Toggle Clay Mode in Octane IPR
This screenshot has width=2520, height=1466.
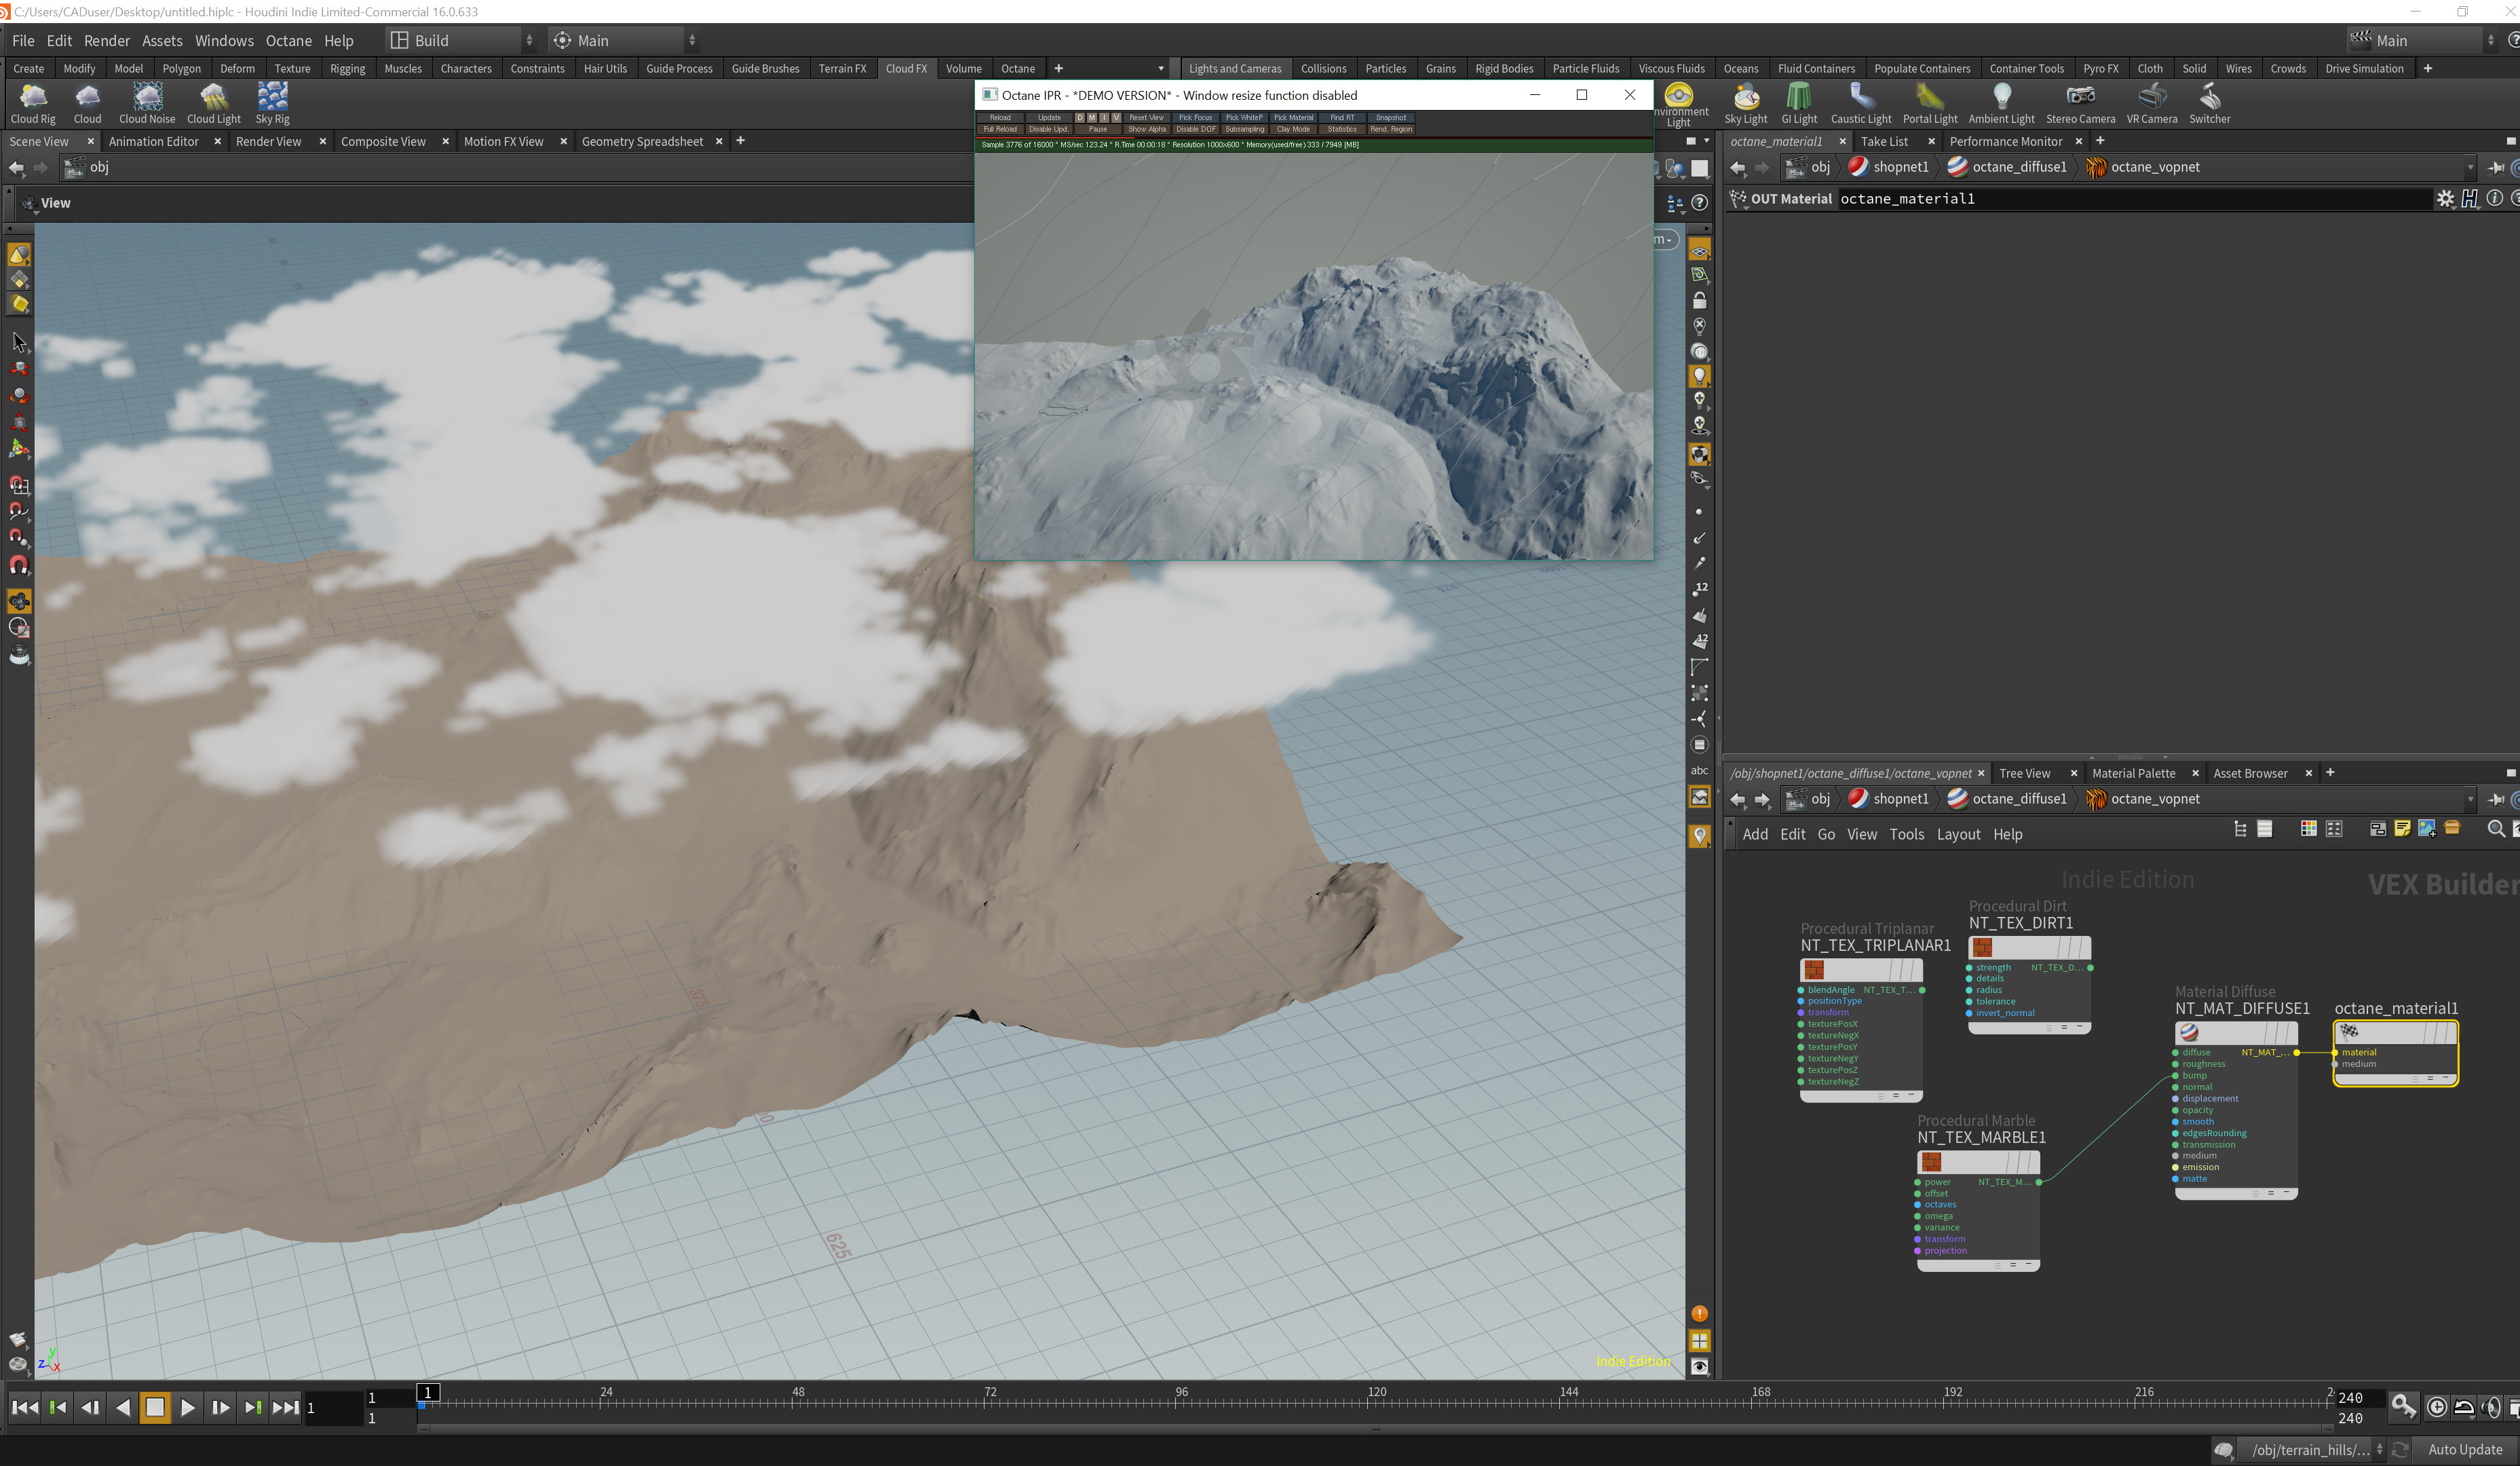[1293, 129]
